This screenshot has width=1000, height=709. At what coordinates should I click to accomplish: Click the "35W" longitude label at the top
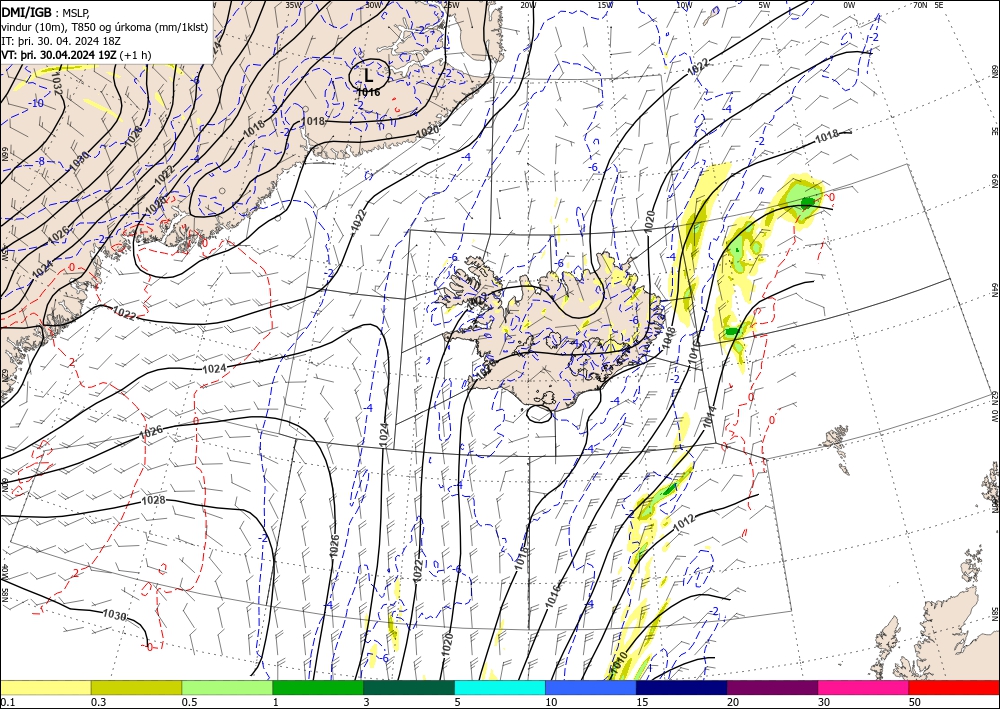[x=293, y=4]
